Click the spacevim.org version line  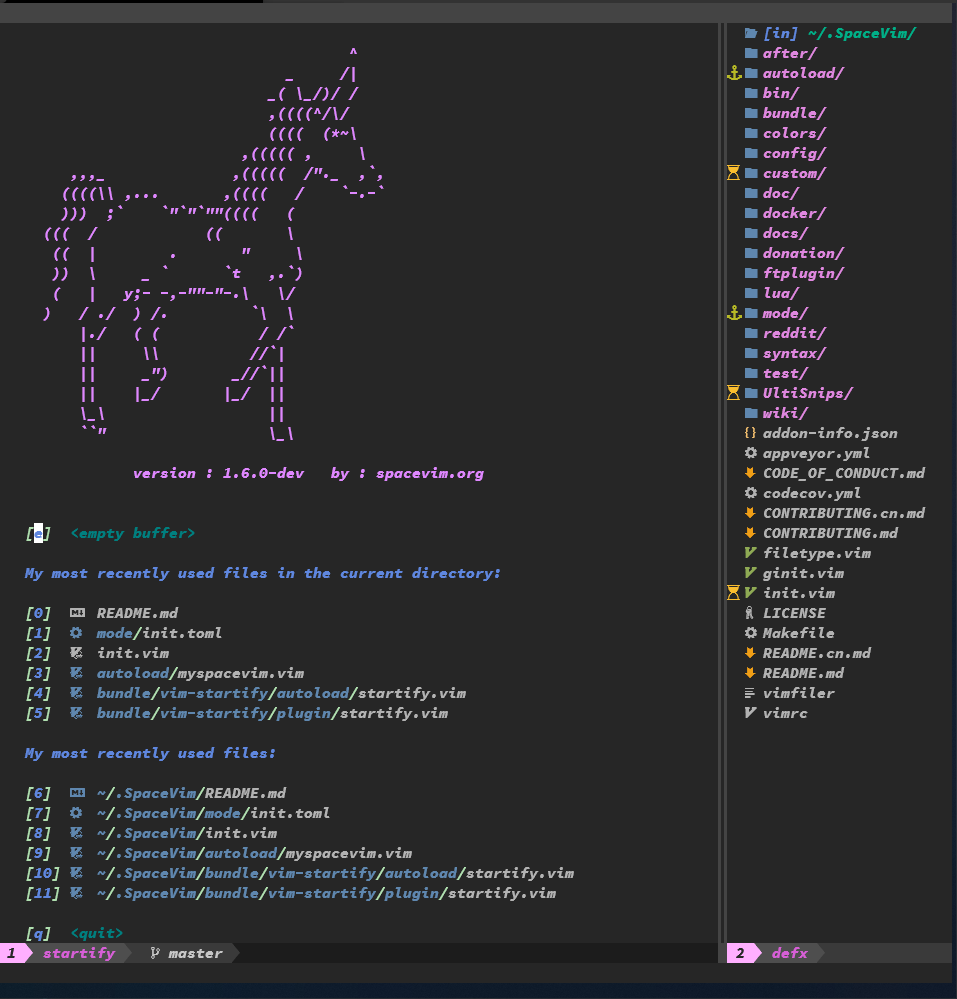click(x=308, y=473)
